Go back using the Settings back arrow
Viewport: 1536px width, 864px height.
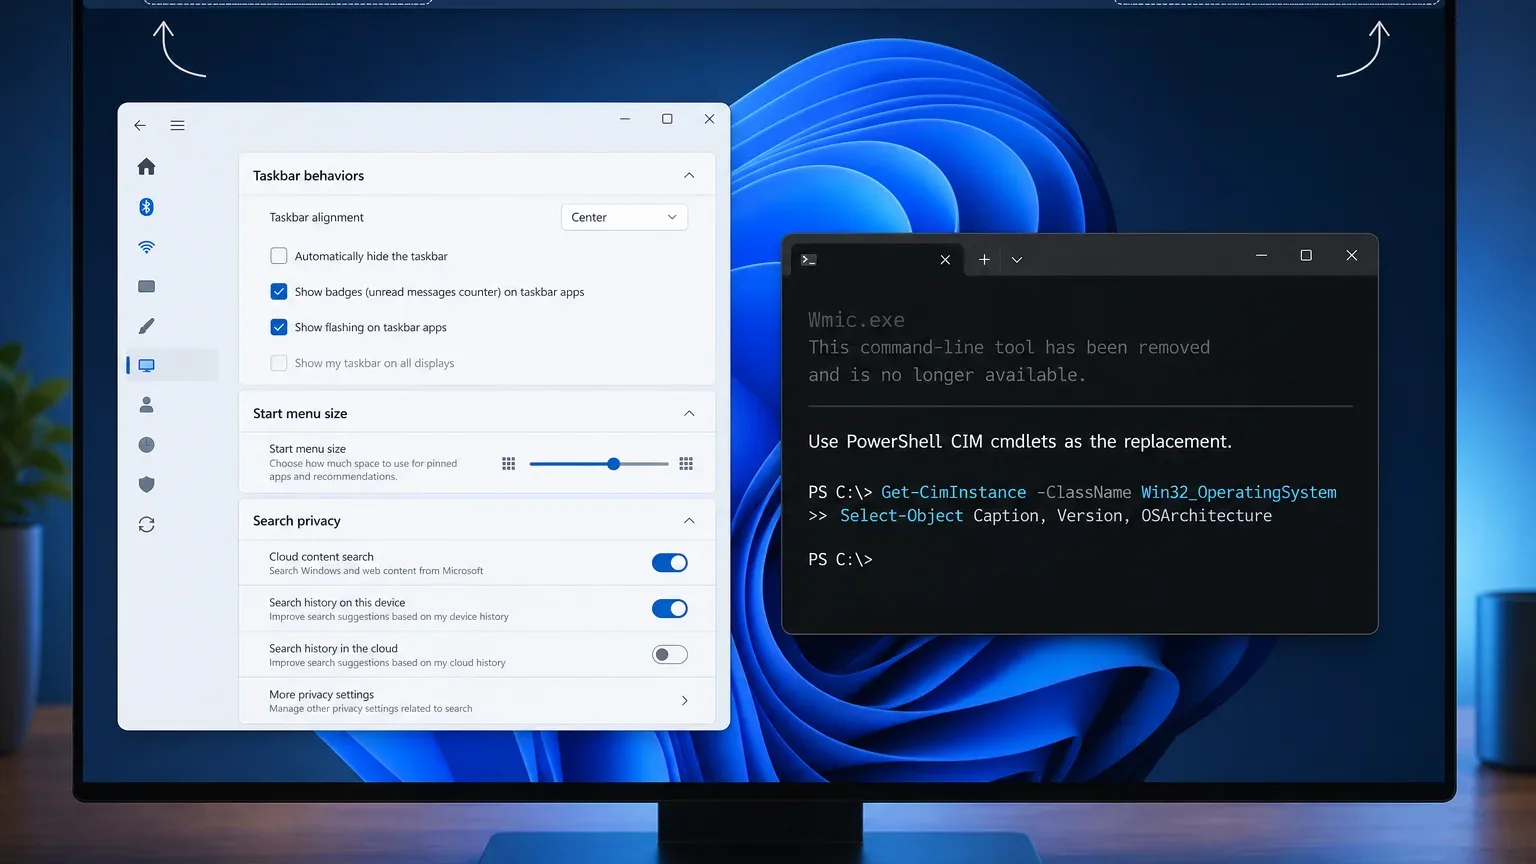pyautogui.click(x=140, y=125)
